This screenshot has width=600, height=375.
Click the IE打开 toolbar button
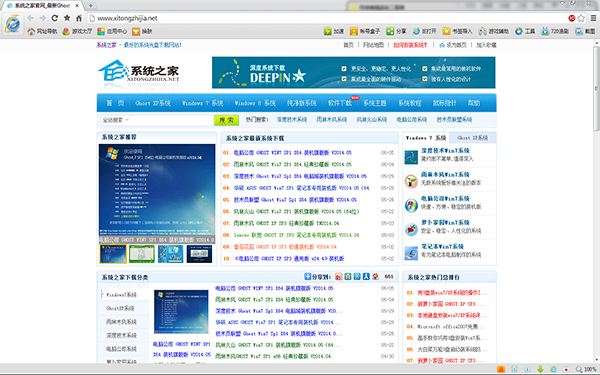(424, 31)
